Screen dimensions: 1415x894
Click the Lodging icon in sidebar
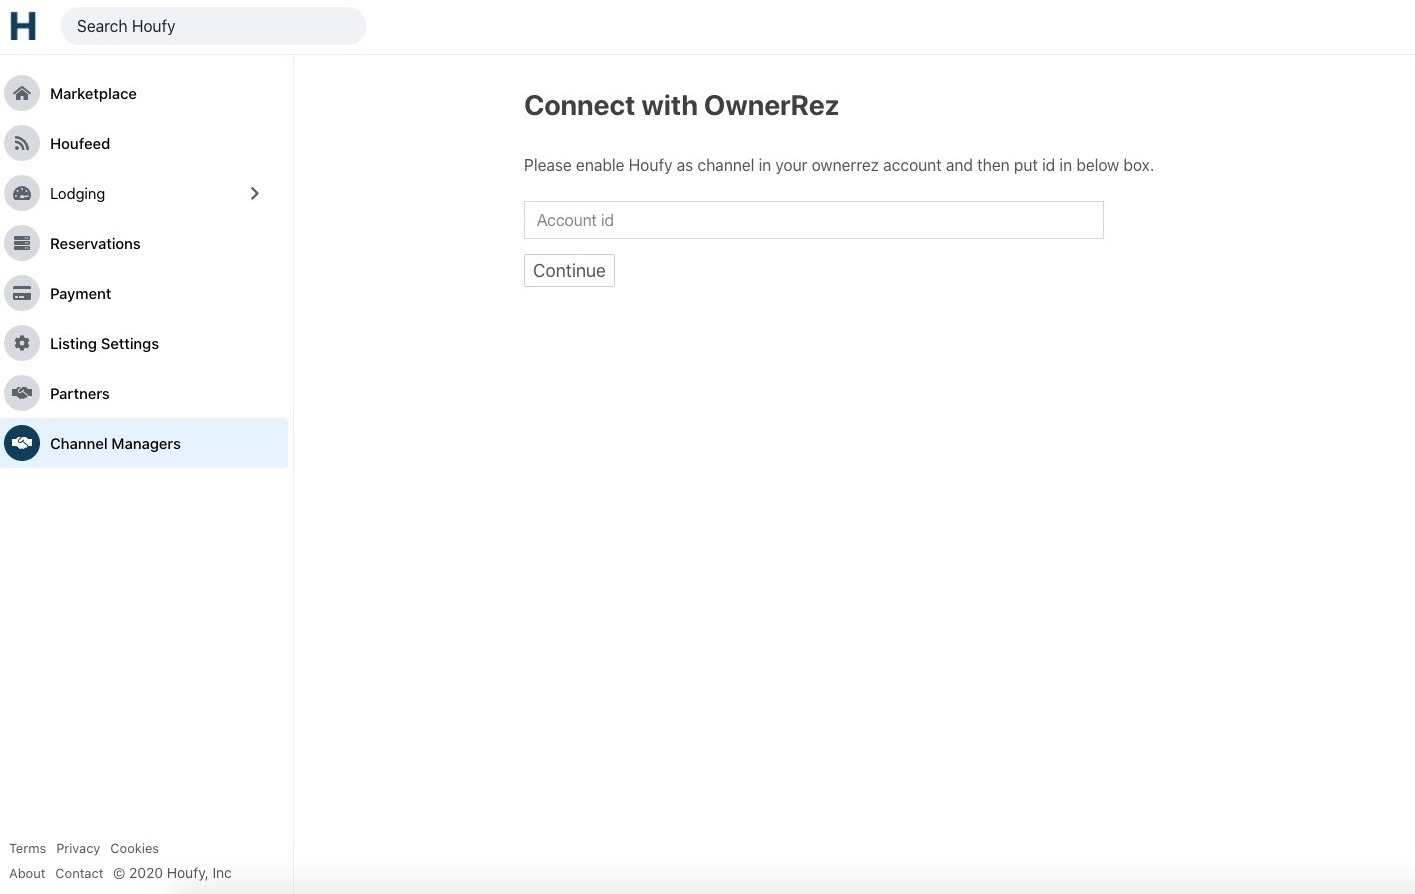coord(22,193)
